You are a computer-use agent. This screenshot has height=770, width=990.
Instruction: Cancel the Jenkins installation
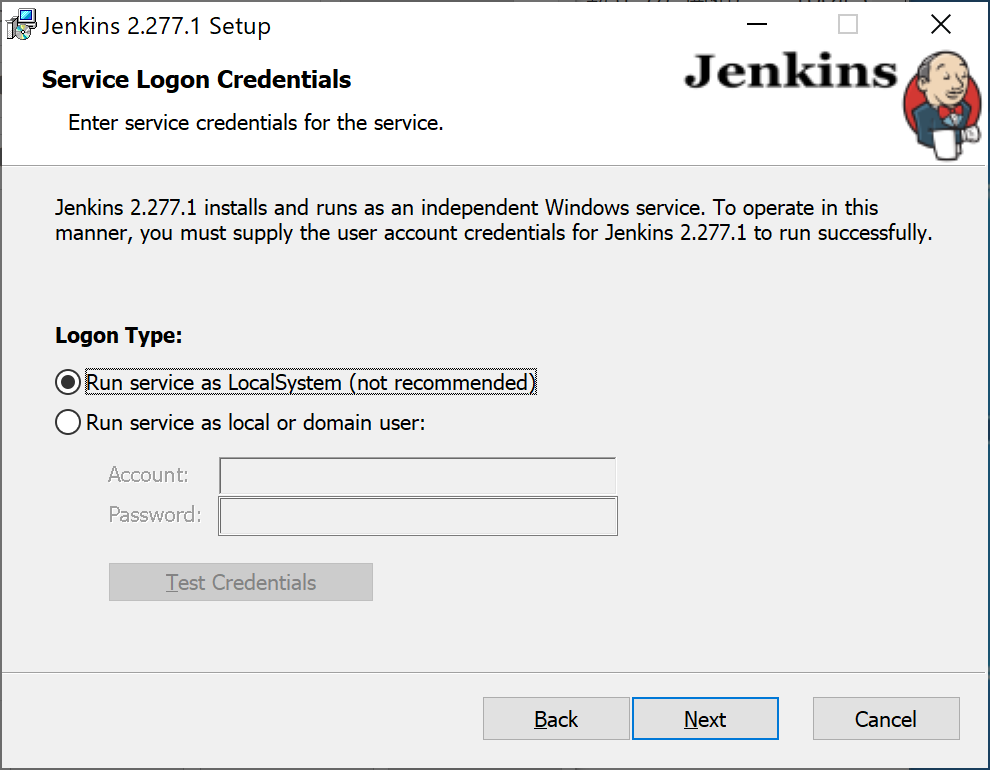click(886, 719)
